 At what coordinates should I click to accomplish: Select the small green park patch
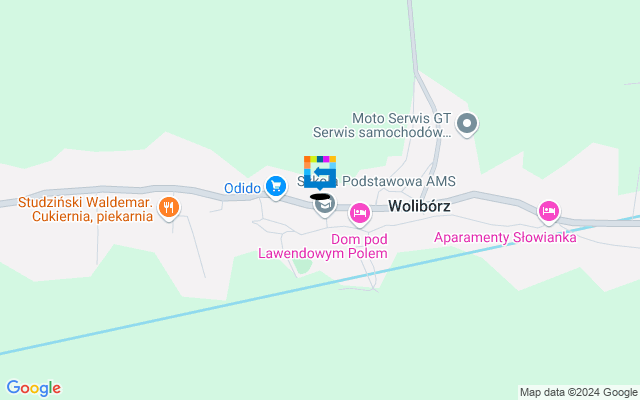(x=302, y=265)
